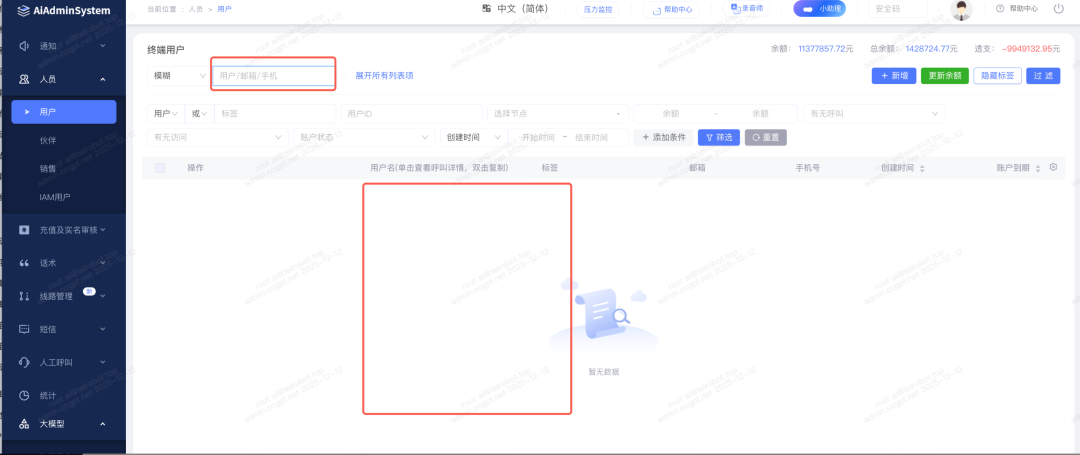Go to IAM用户 in sidebar

(55, 198)
